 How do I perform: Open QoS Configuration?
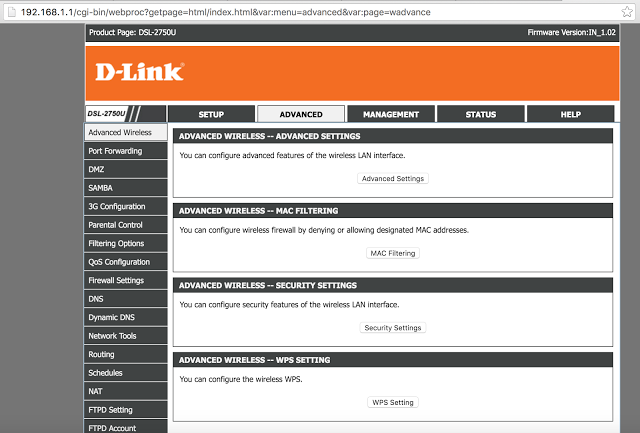coord(126,262)
